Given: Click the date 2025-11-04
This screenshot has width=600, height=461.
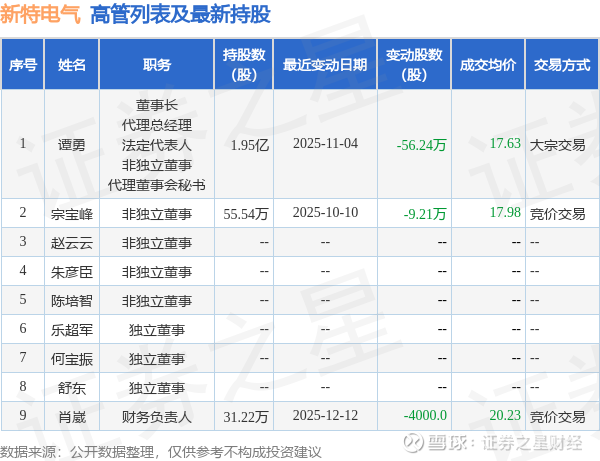Looking at the screenshot, I should click(x=325, y=143).
